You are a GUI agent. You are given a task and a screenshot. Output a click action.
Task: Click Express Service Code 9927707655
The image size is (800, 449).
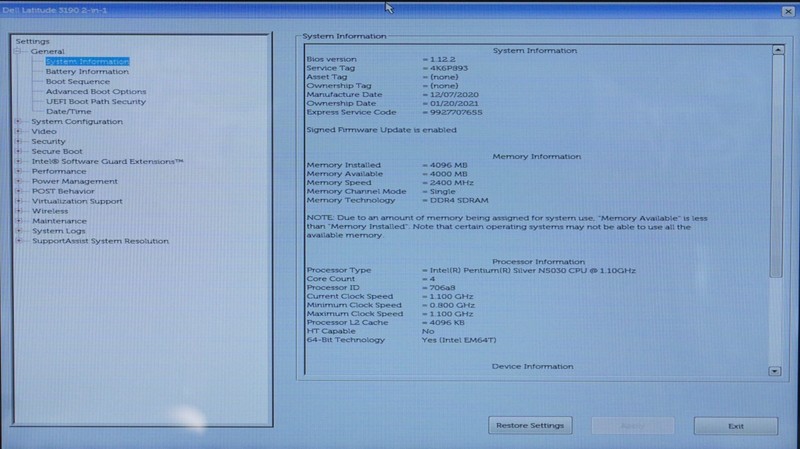pos(456,112)
